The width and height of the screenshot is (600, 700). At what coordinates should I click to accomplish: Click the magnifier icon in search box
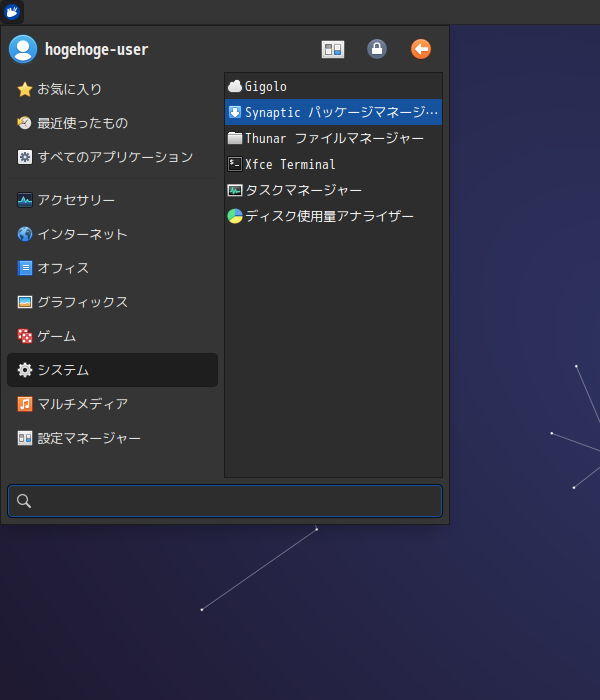(x=24, y=501)
